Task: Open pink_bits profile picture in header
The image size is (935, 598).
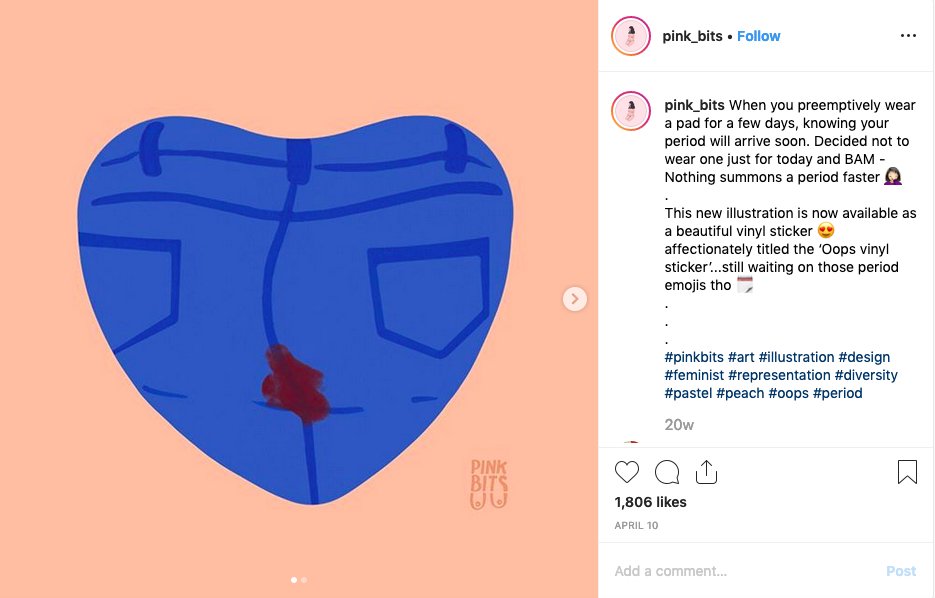Action: tap(631, 36)
